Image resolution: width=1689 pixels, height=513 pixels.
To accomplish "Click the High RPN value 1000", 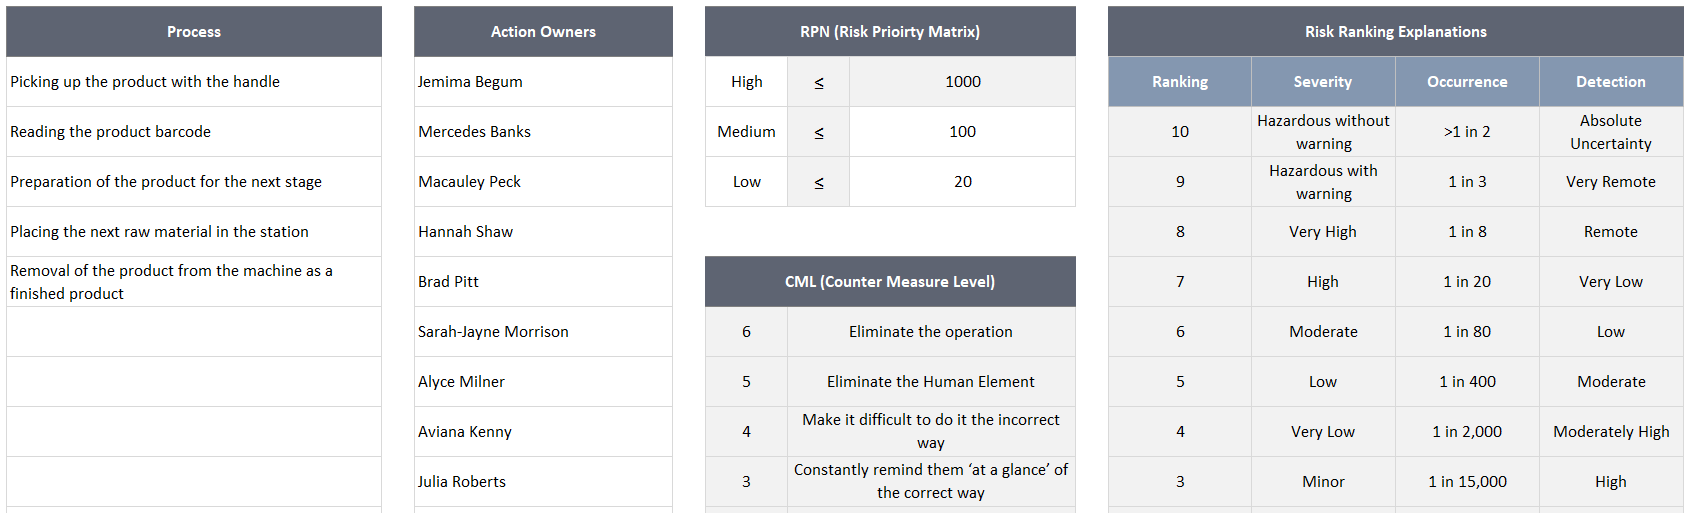I will (962, 82).
